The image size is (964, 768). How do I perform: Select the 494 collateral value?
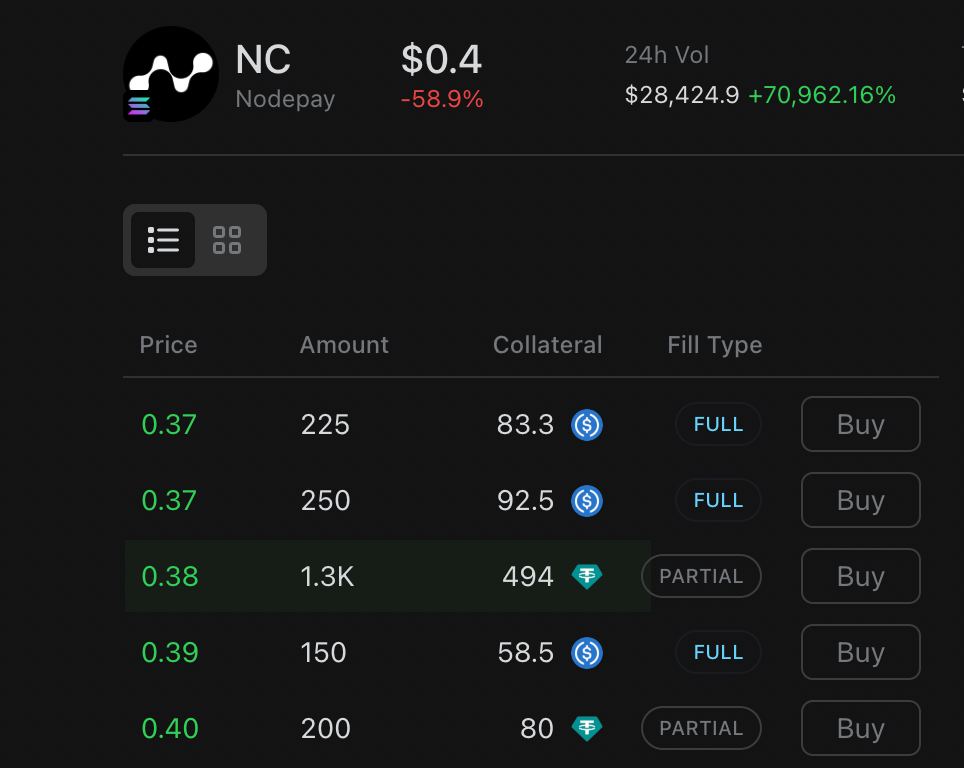(x=527, y=576)
